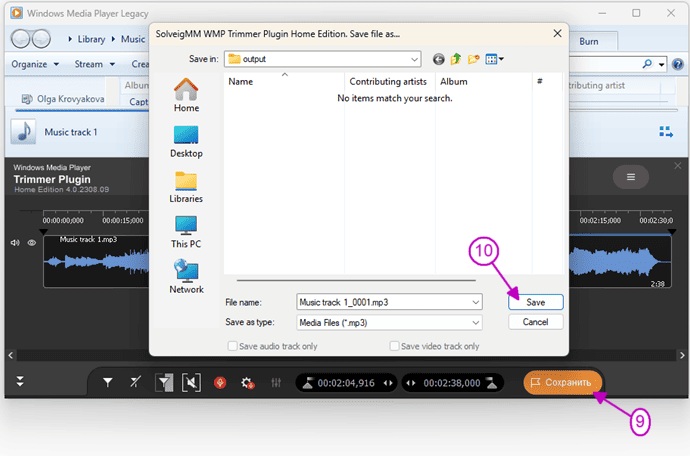This screenshot has height=456, width=690.
Task: Check Save audio track only
Action: (x=232, y=346)
